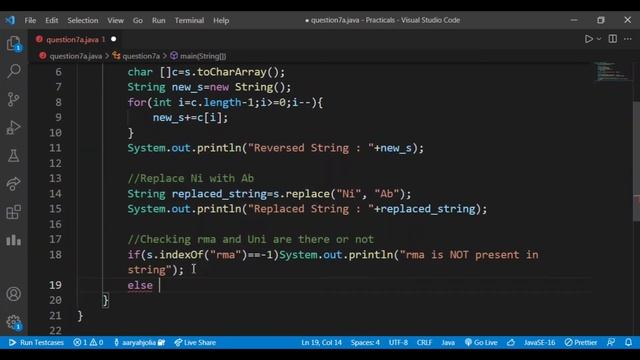Screen dimensions: 640x360
Task: Click line number 14 in gutter
Action: pos(55,193)
